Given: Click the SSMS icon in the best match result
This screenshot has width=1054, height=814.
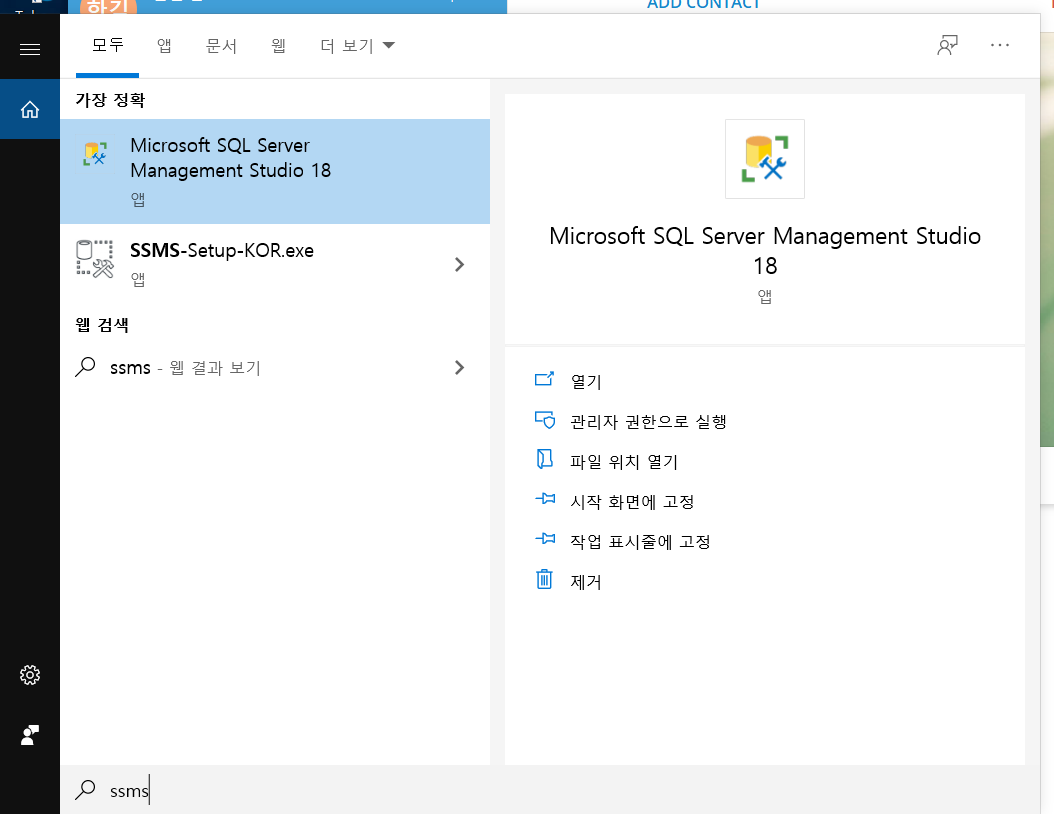Looking at the screenshot, I should 95,154.
